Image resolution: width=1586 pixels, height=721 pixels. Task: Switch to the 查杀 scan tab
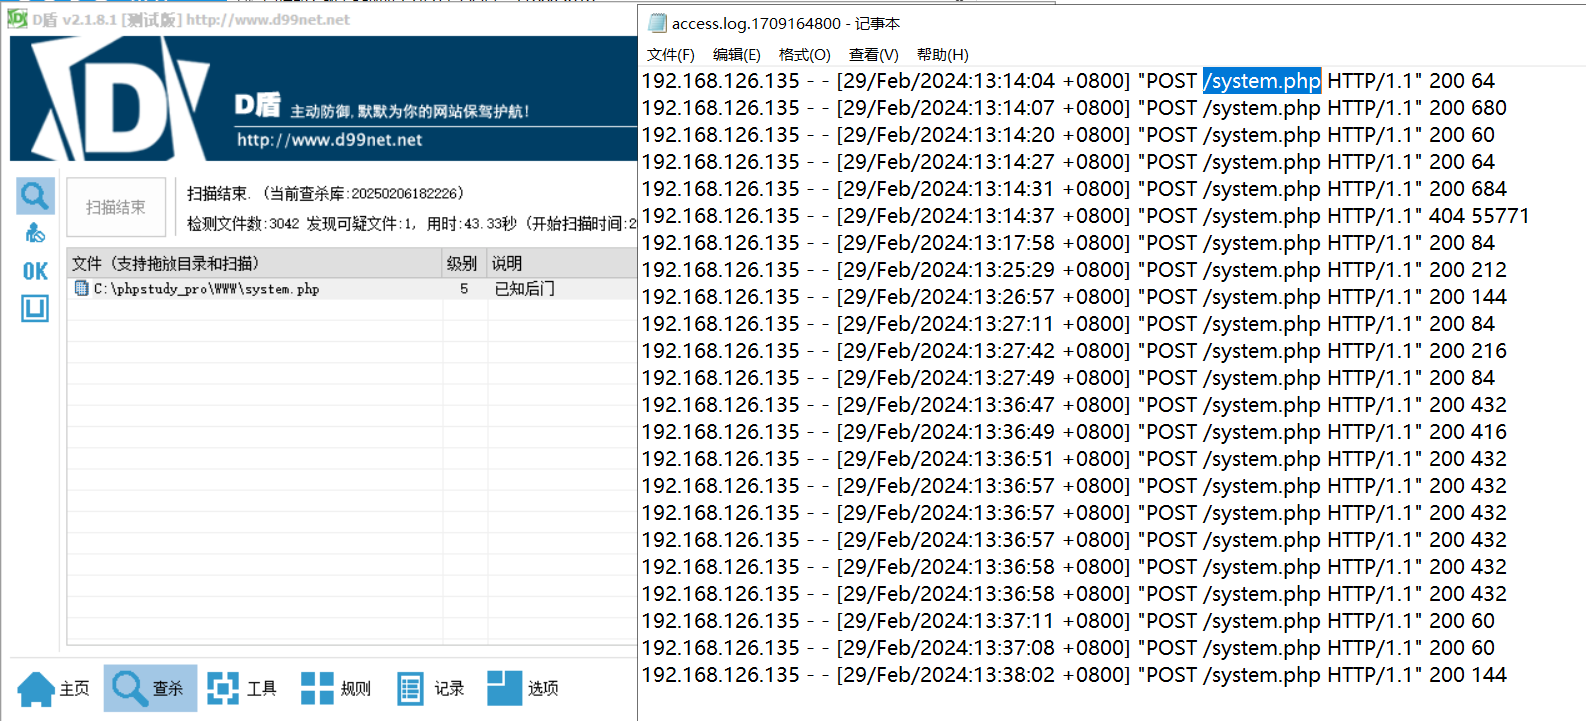point(150,688)
